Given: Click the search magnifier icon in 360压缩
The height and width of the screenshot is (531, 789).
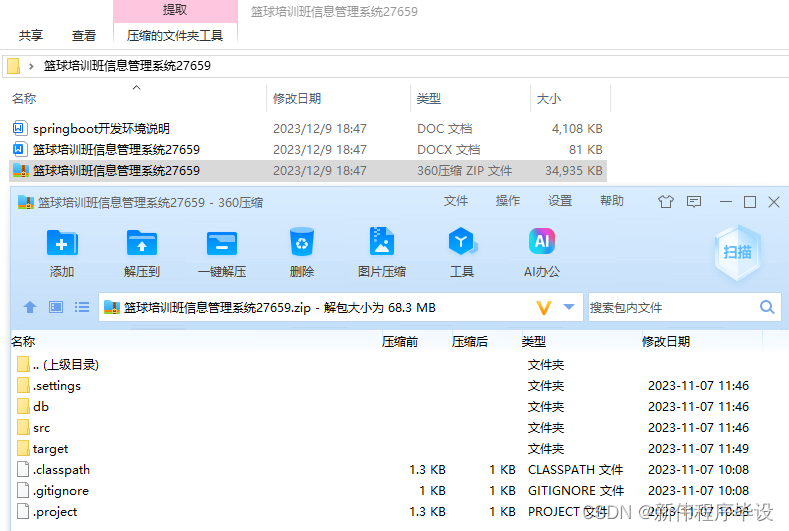Looking at the screenshot, I should pyautogui.click(x=767, y=307).
